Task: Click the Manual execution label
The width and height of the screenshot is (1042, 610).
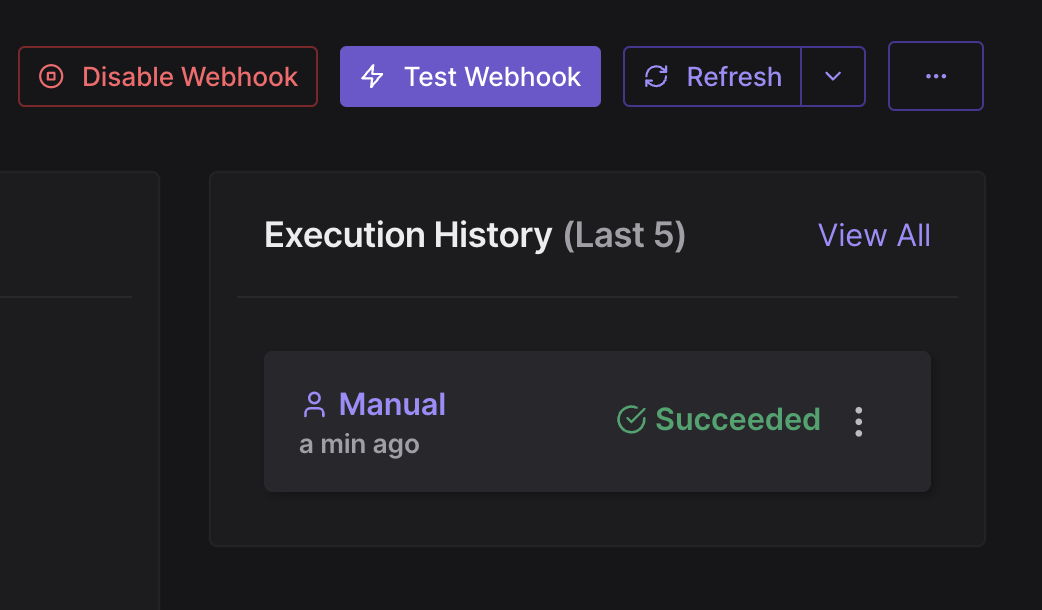Action: tap(392, 404)
